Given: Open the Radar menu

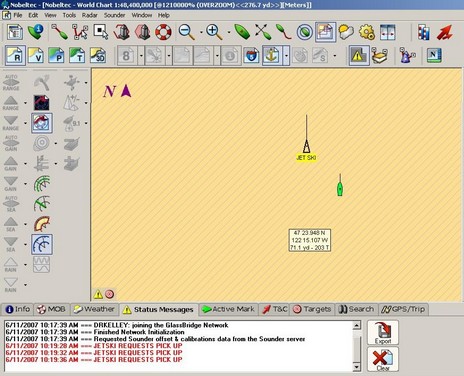Looking at the screenshot, I should [90, 15].
